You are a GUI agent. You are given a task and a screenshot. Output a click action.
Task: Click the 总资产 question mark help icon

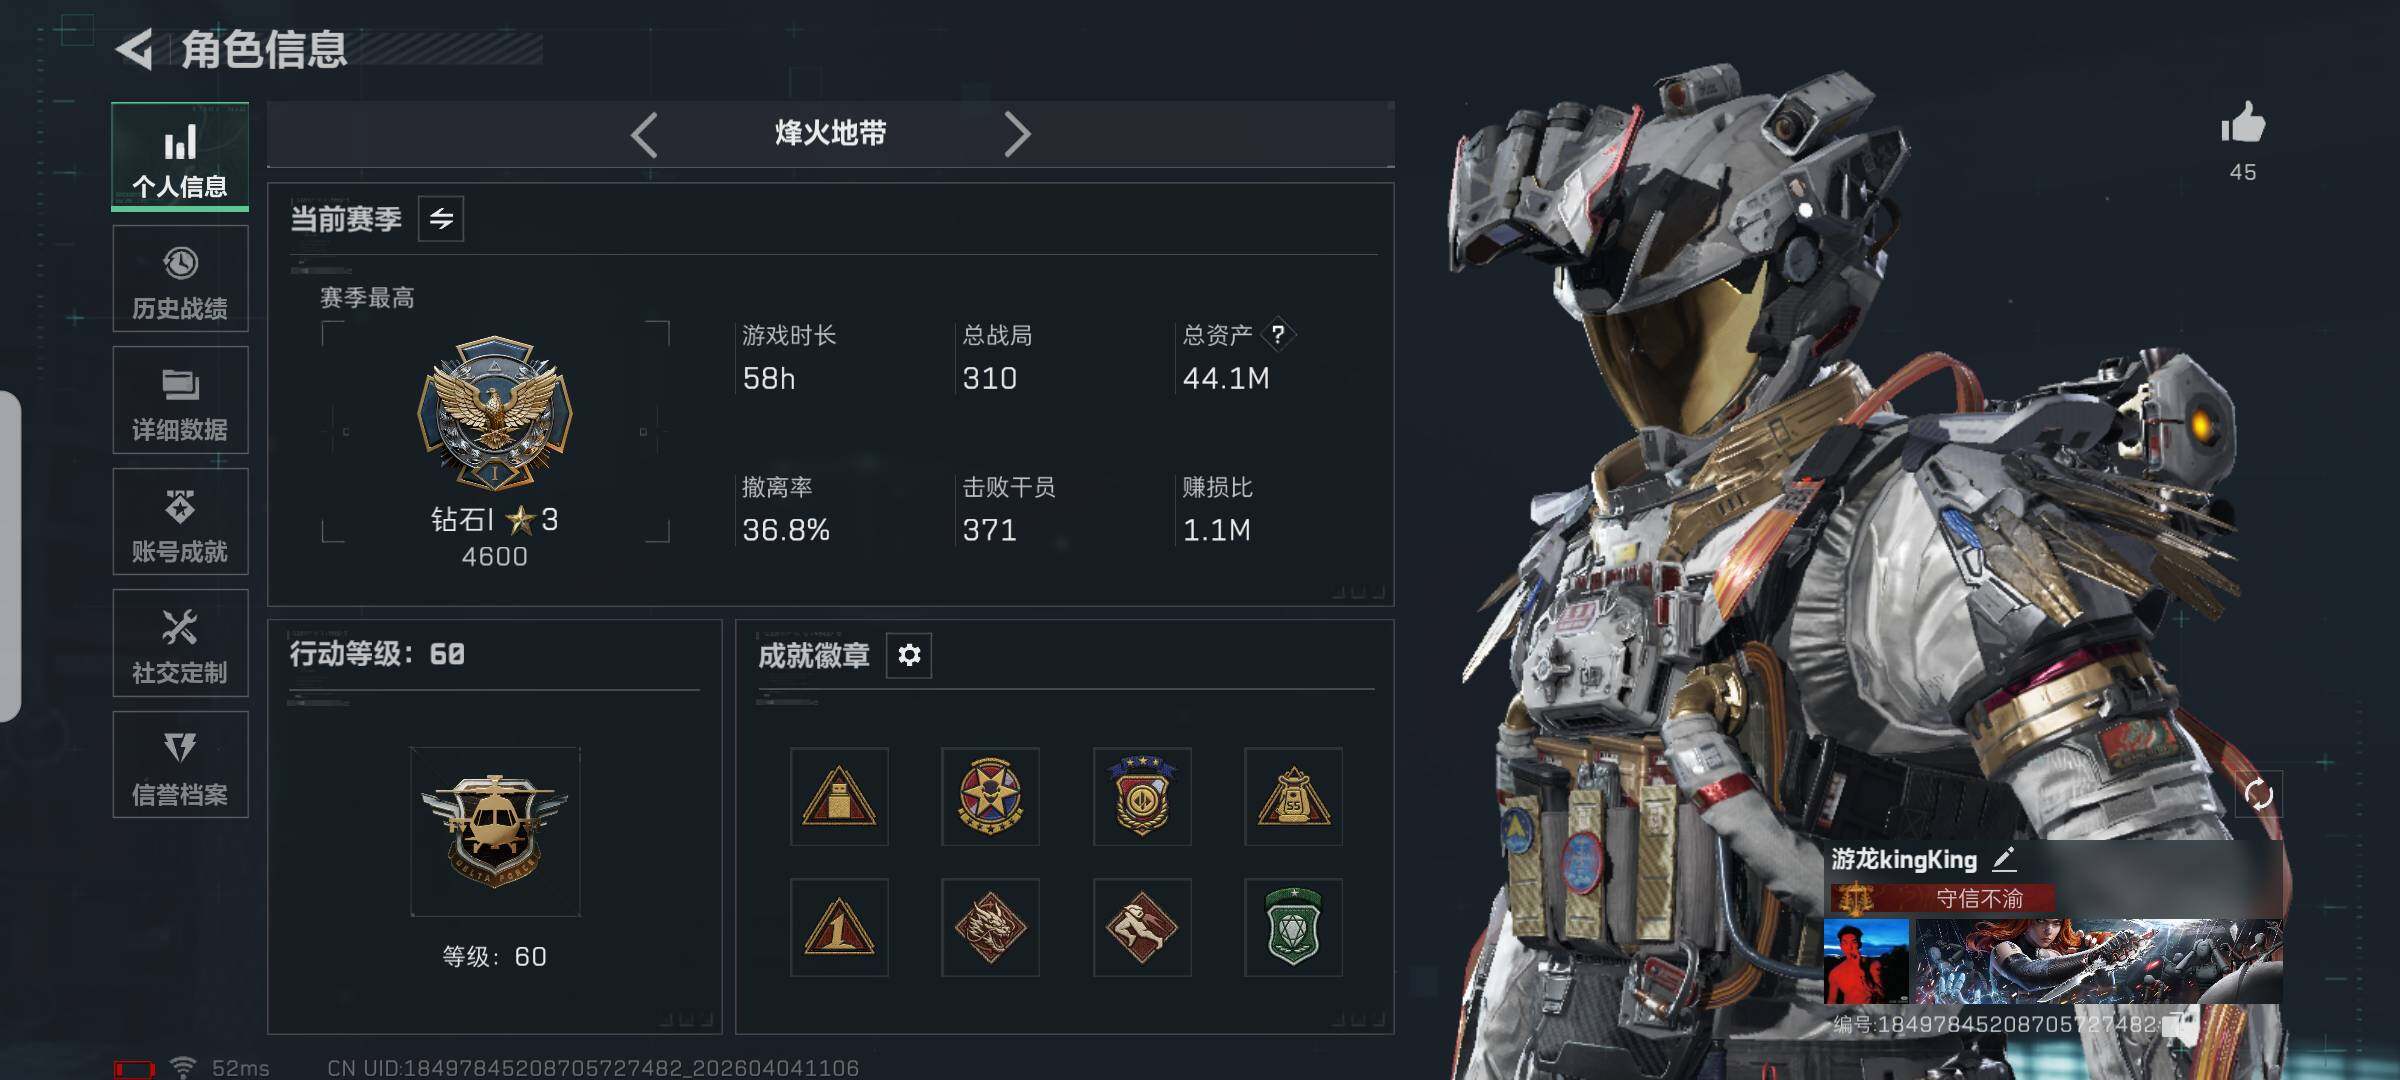(1278, 335)
